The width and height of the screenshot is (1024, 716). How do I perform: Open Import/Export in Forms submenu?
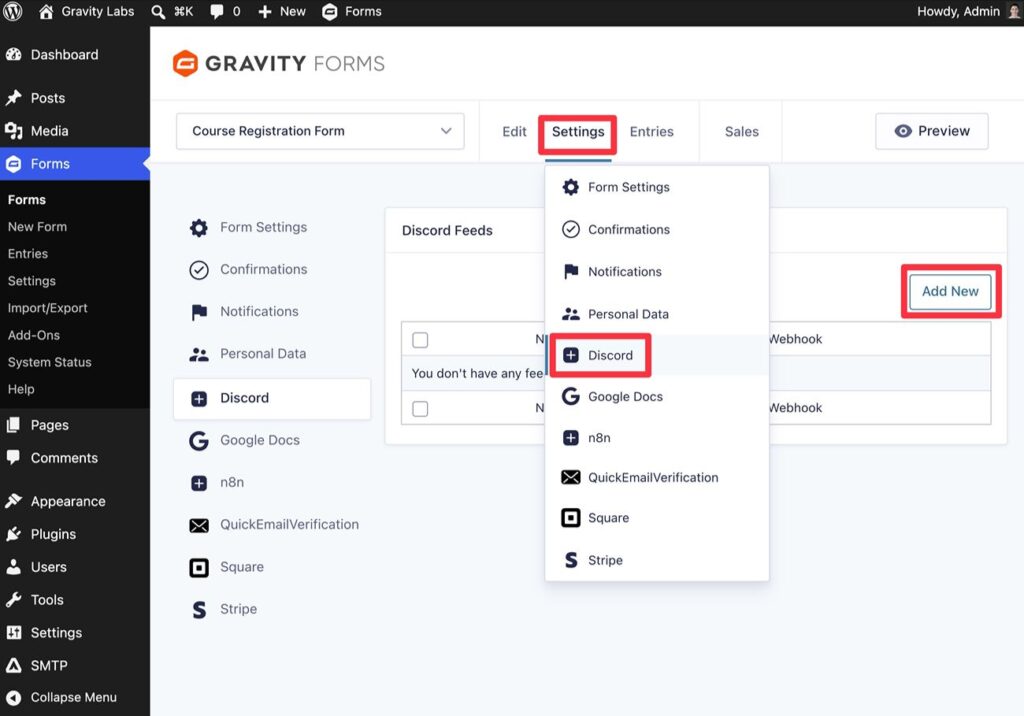(47, 308)
